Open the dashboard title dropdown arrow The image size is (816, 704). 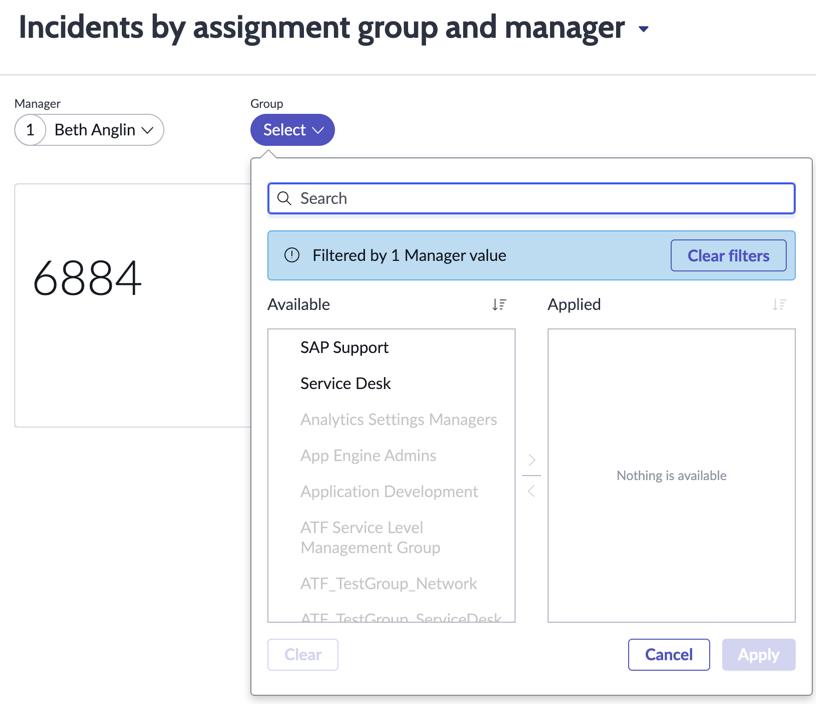coord(644,29)
